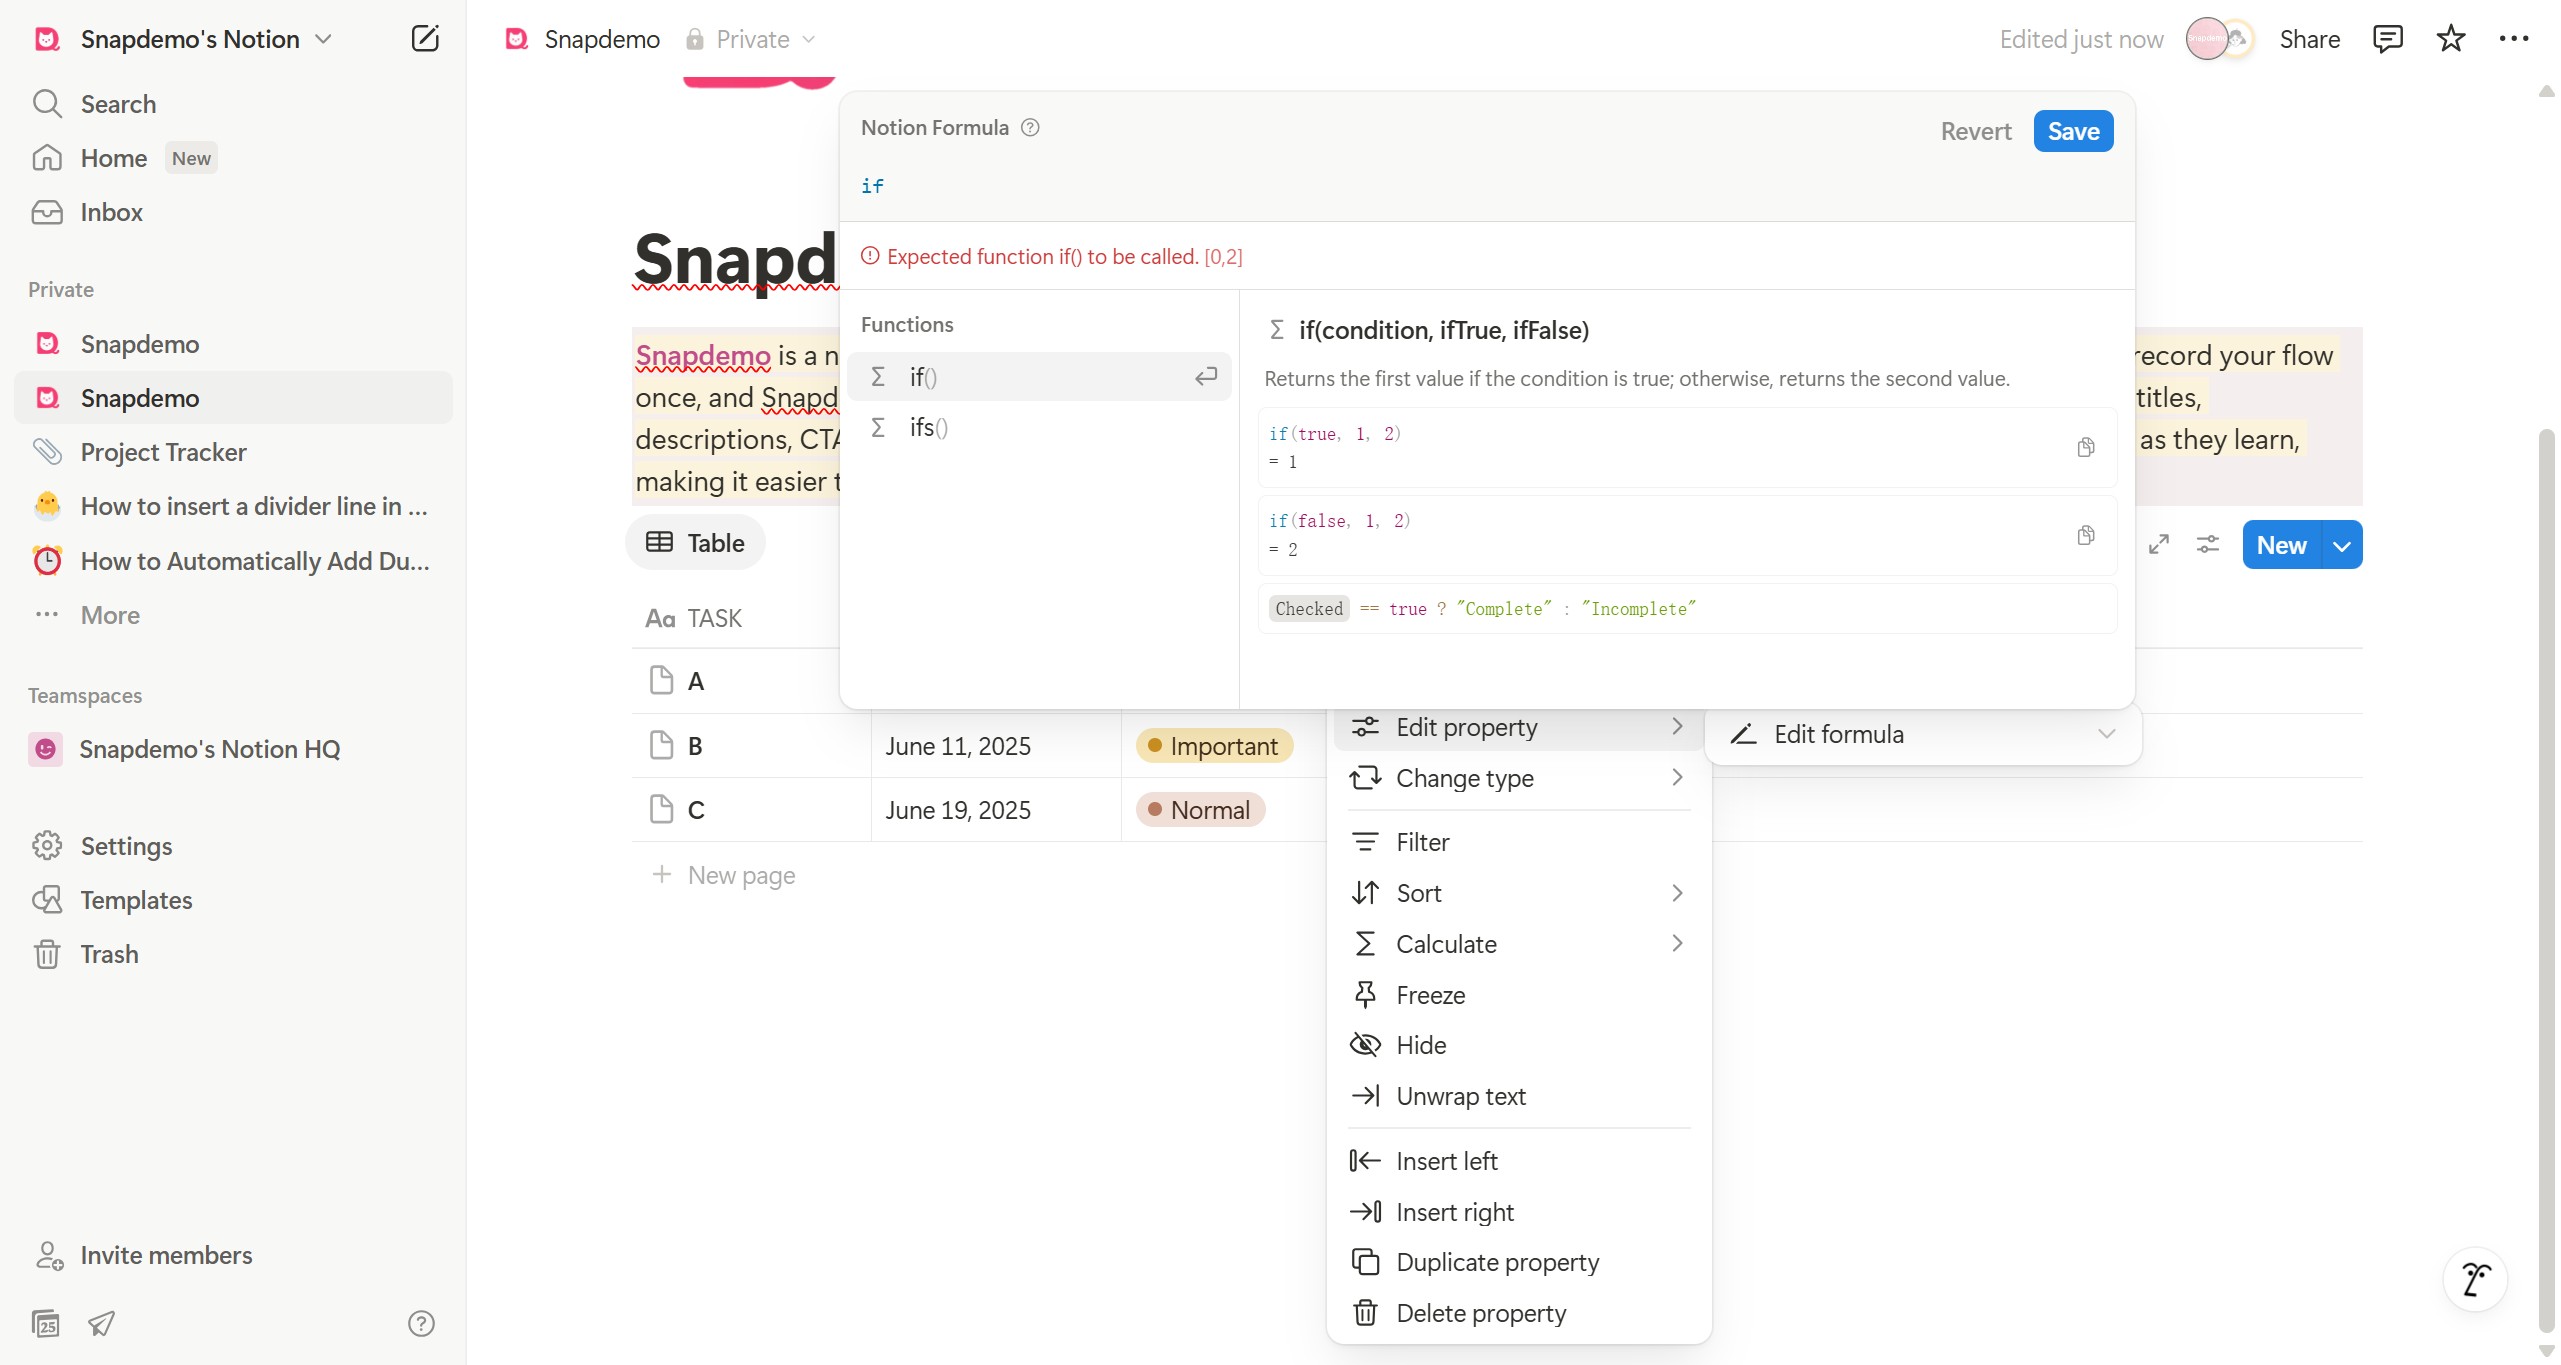This screenshot has height=1365, width=2561.
Task: Open the page three-dot menu
Action: pos(2513,39)
